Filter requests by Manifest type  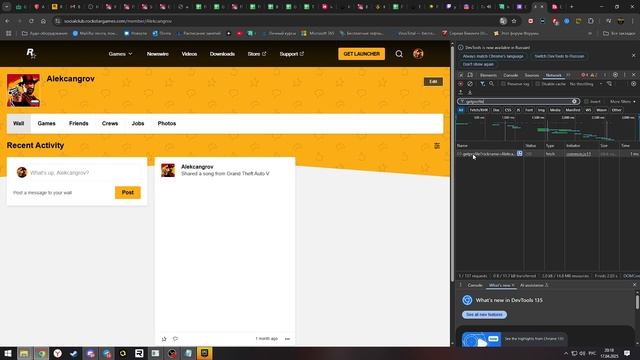[x=573, y=110]
